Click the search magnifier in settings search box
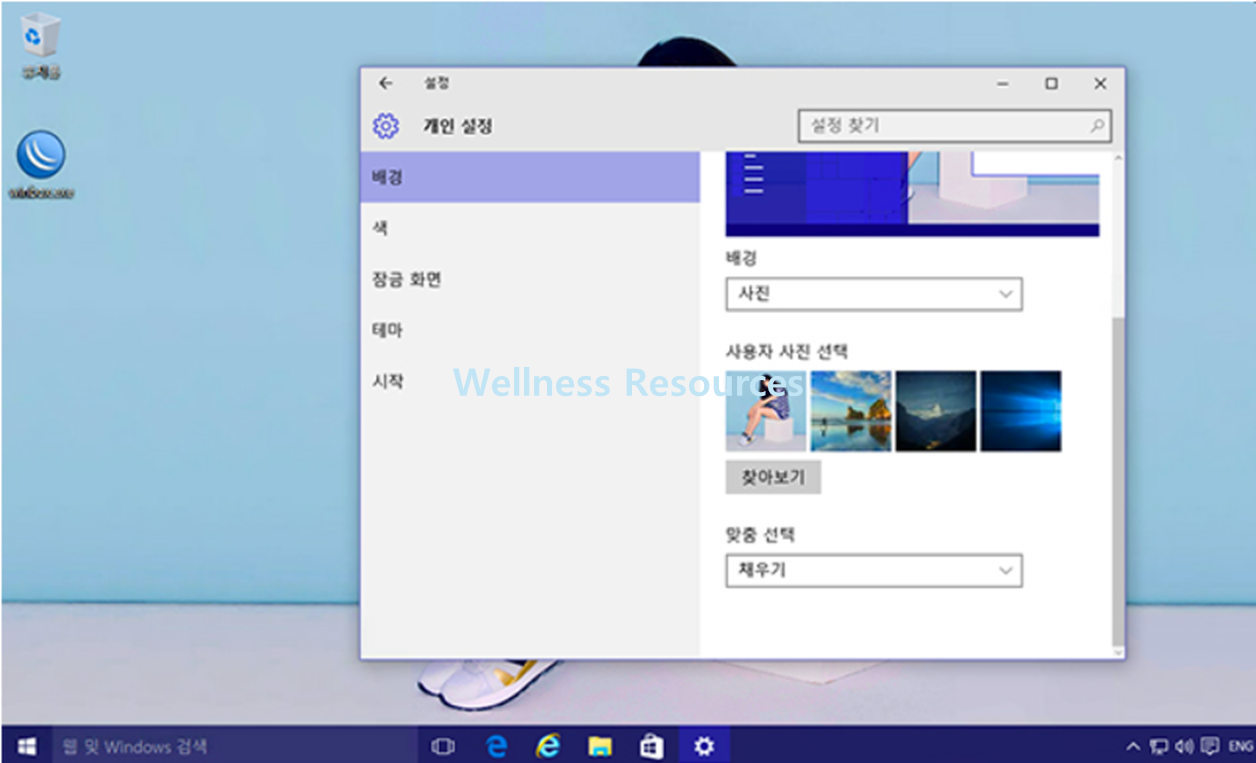This screenshot has height=763, width=1256. (1097, 126)
